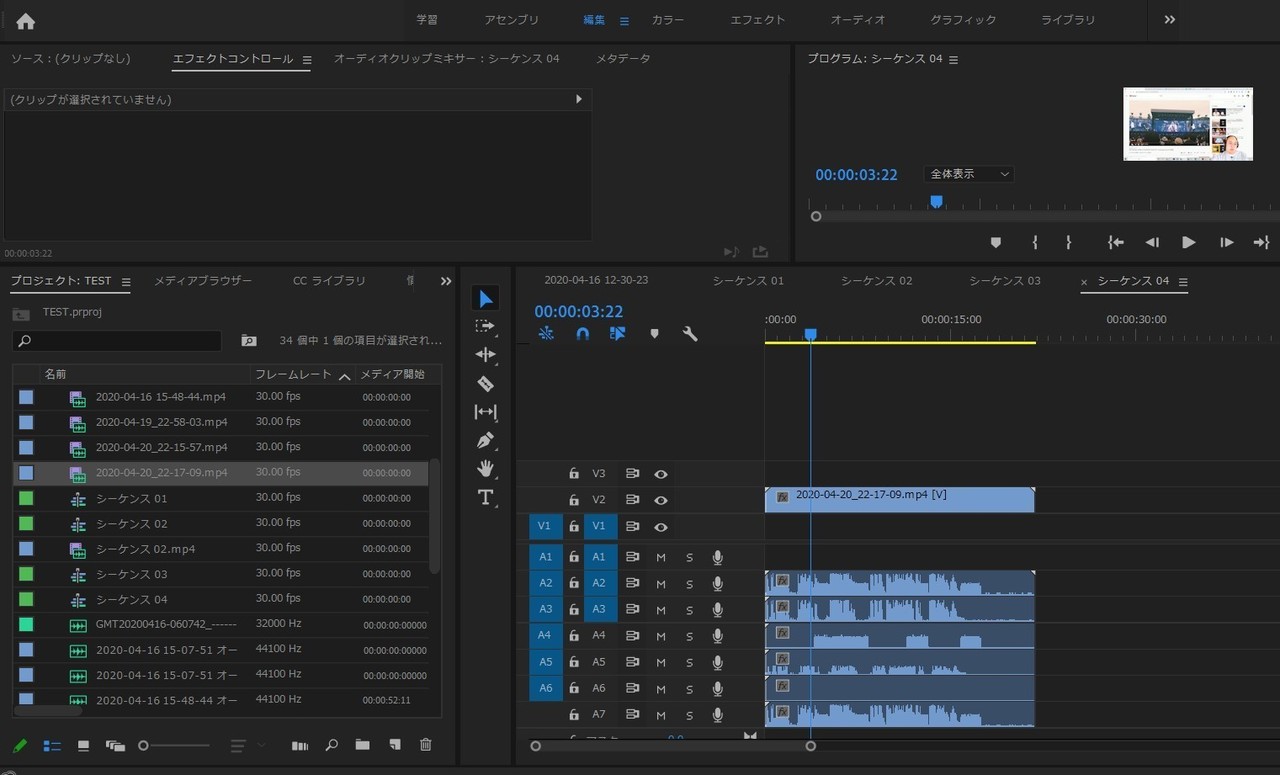Open CC ライブラリ tab
Viewport: 1280px width, 775px height.
(329, 282)
